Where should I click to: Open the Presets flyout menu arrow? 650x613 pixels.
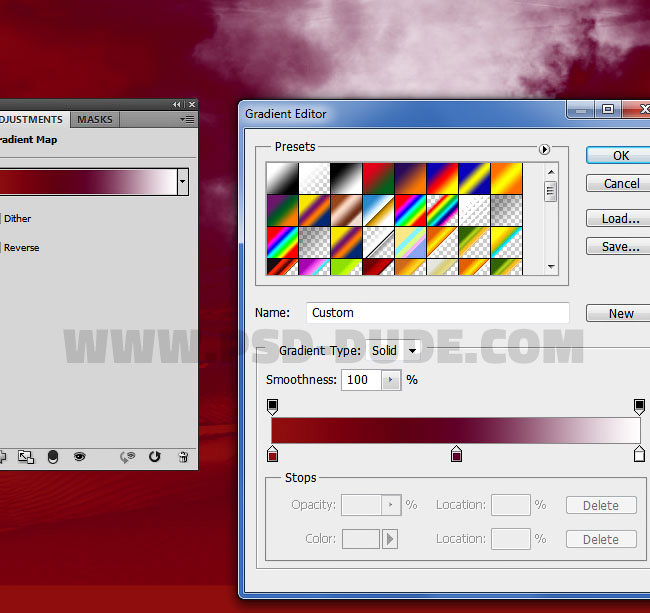point(544,149)
